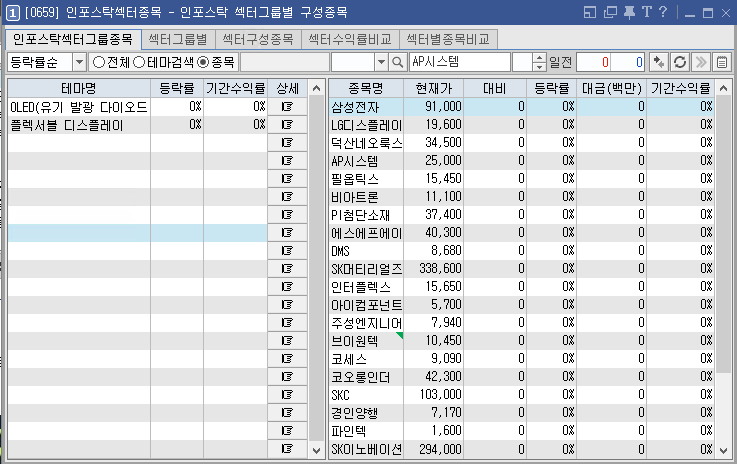Decrease the day count stepper
737x464 pixels.
pos(540,67)
